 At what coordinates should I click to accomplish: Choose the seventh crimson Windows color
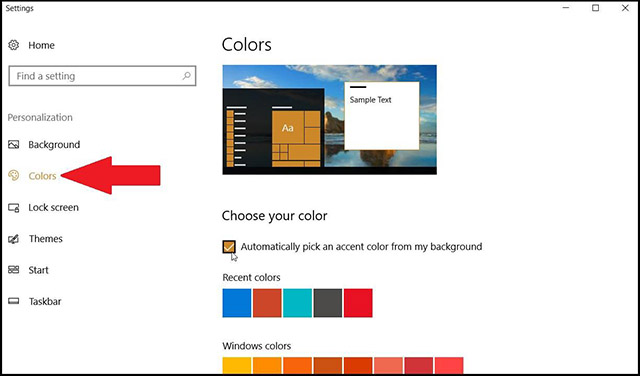pyautogui.click(x=419, y=365)
